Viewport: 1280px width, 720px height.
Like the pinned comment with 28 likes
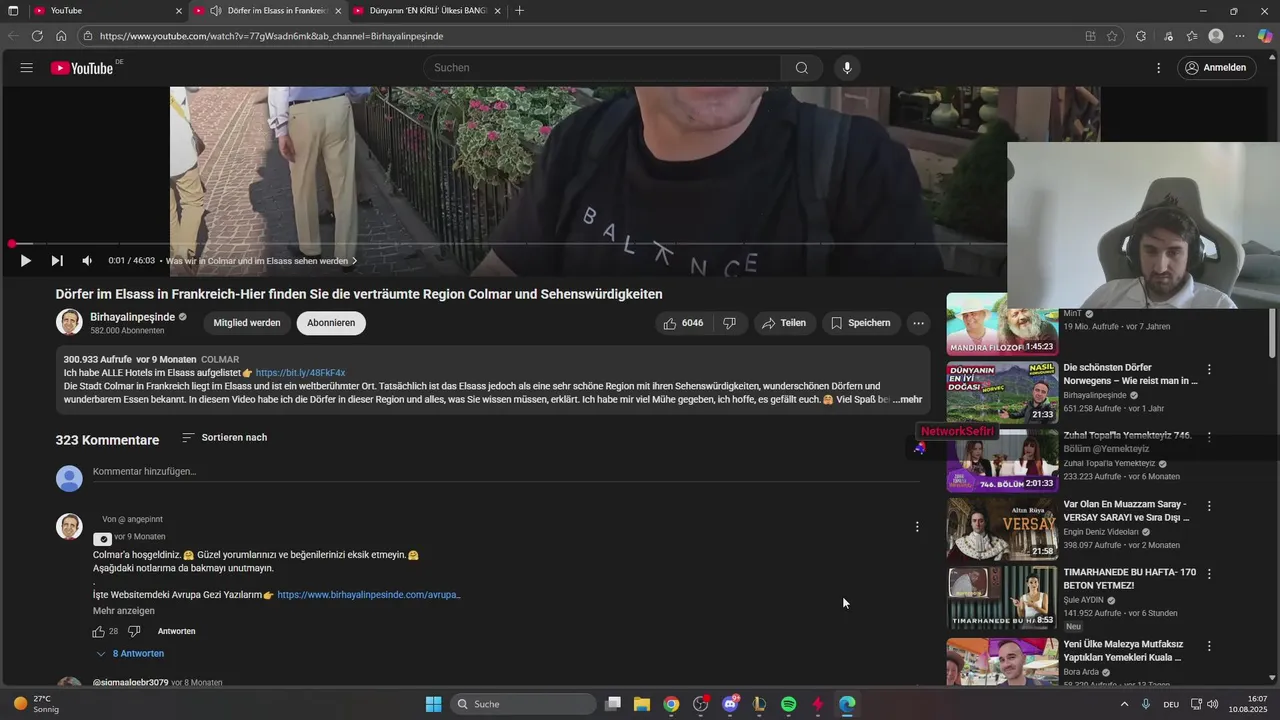click(x=99, y=632)
